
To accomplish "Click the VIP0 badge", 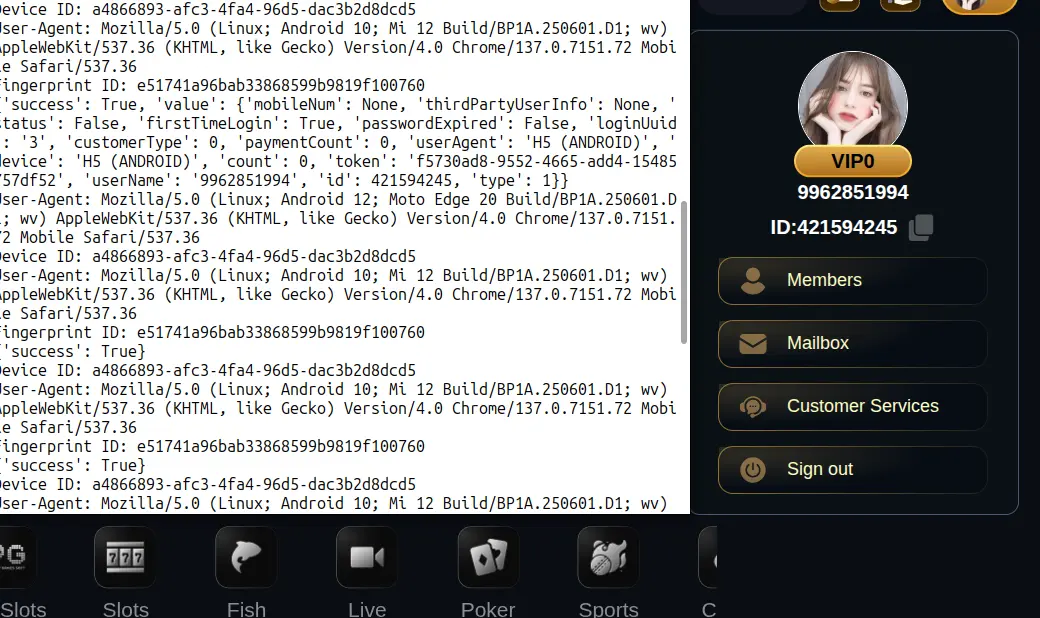I will (852, 161).
